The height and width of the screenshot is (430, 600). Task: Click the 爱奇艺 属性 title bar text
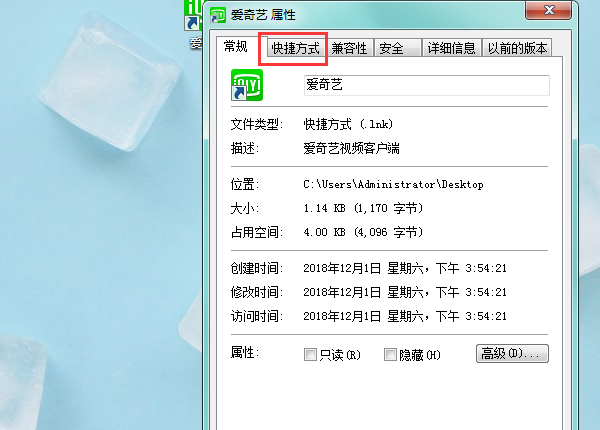[x=263, y=15]
